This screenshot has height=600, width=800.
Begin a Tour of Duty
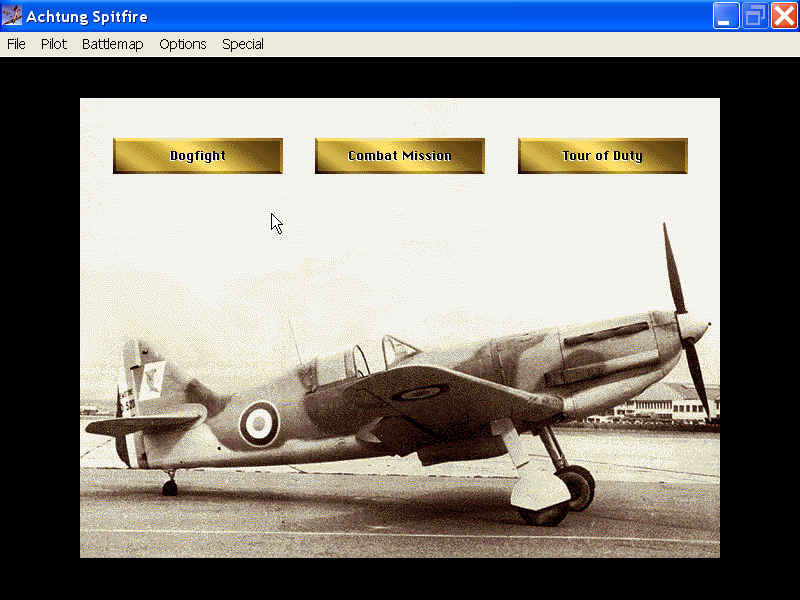[x=603, y=156]
